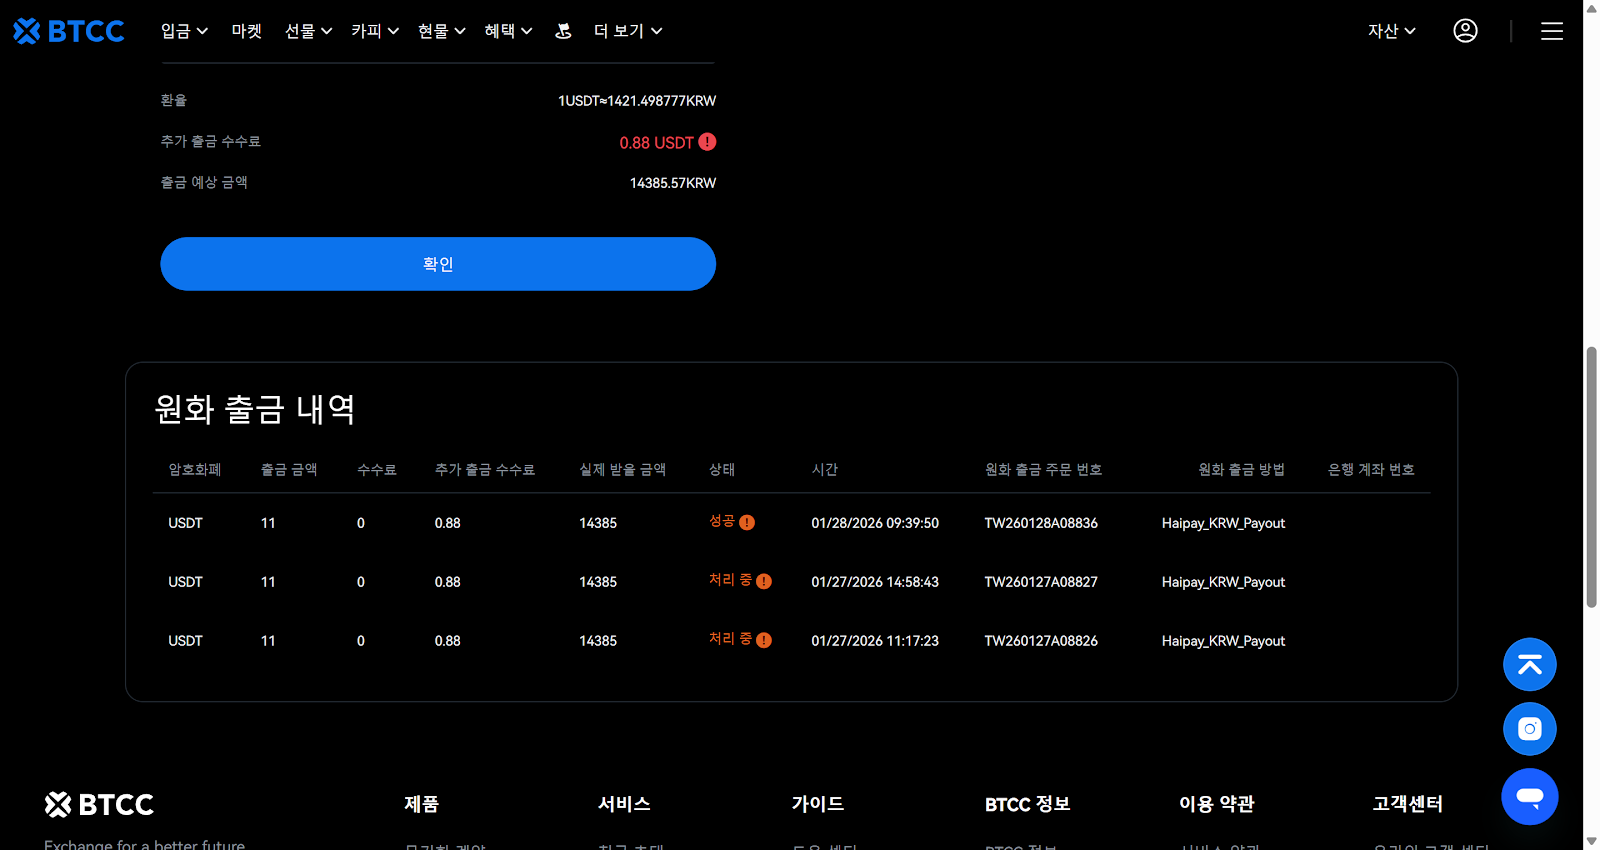The image size is (1600, 850).
Task: Click the 성공 status text
Action: pyautogui.click(x=722, y=521)
